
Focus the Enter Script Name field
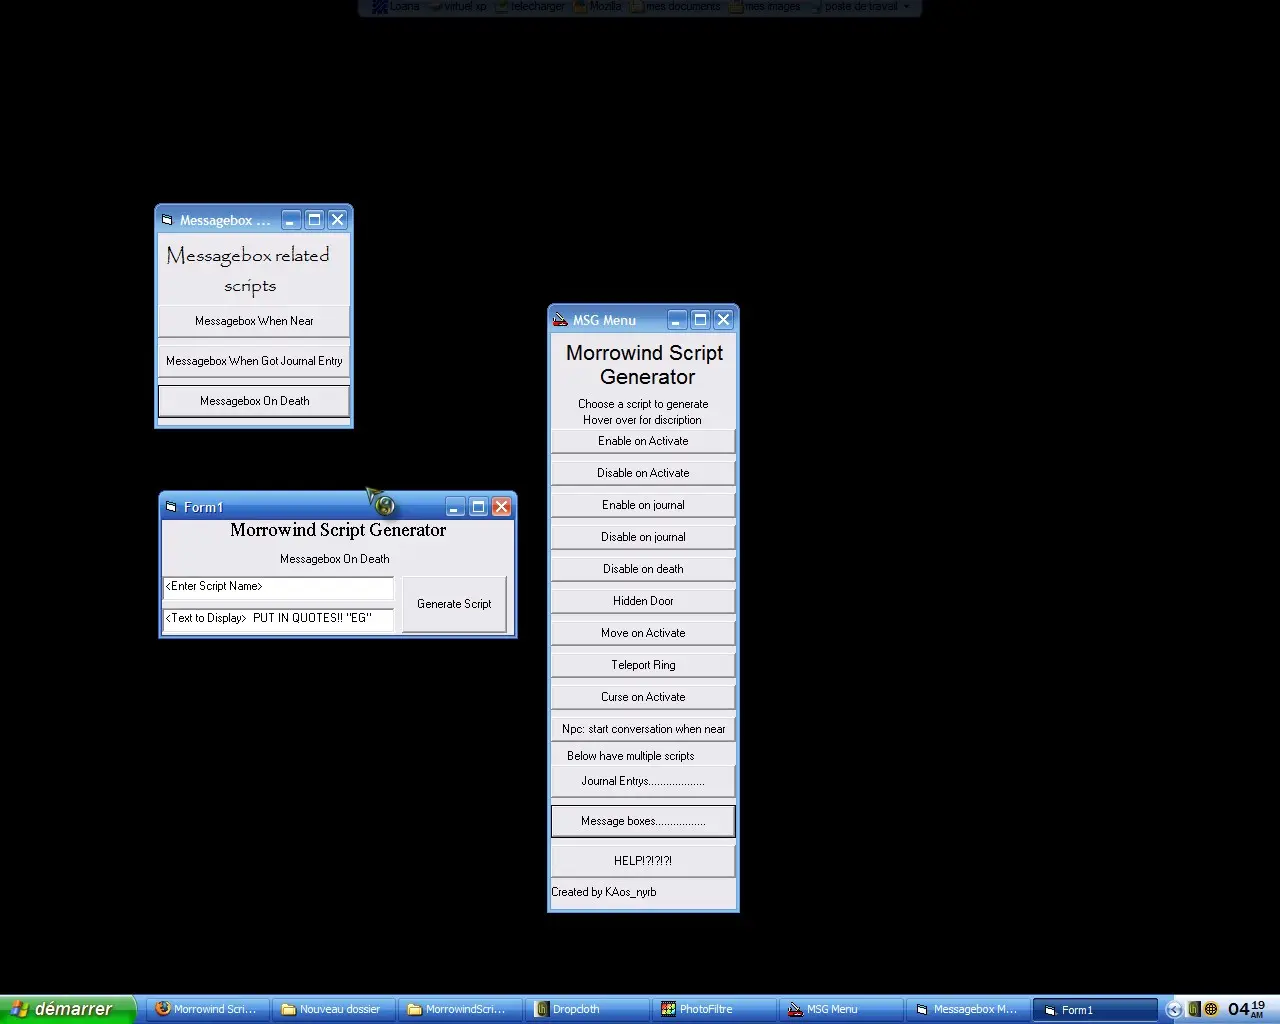278,587
